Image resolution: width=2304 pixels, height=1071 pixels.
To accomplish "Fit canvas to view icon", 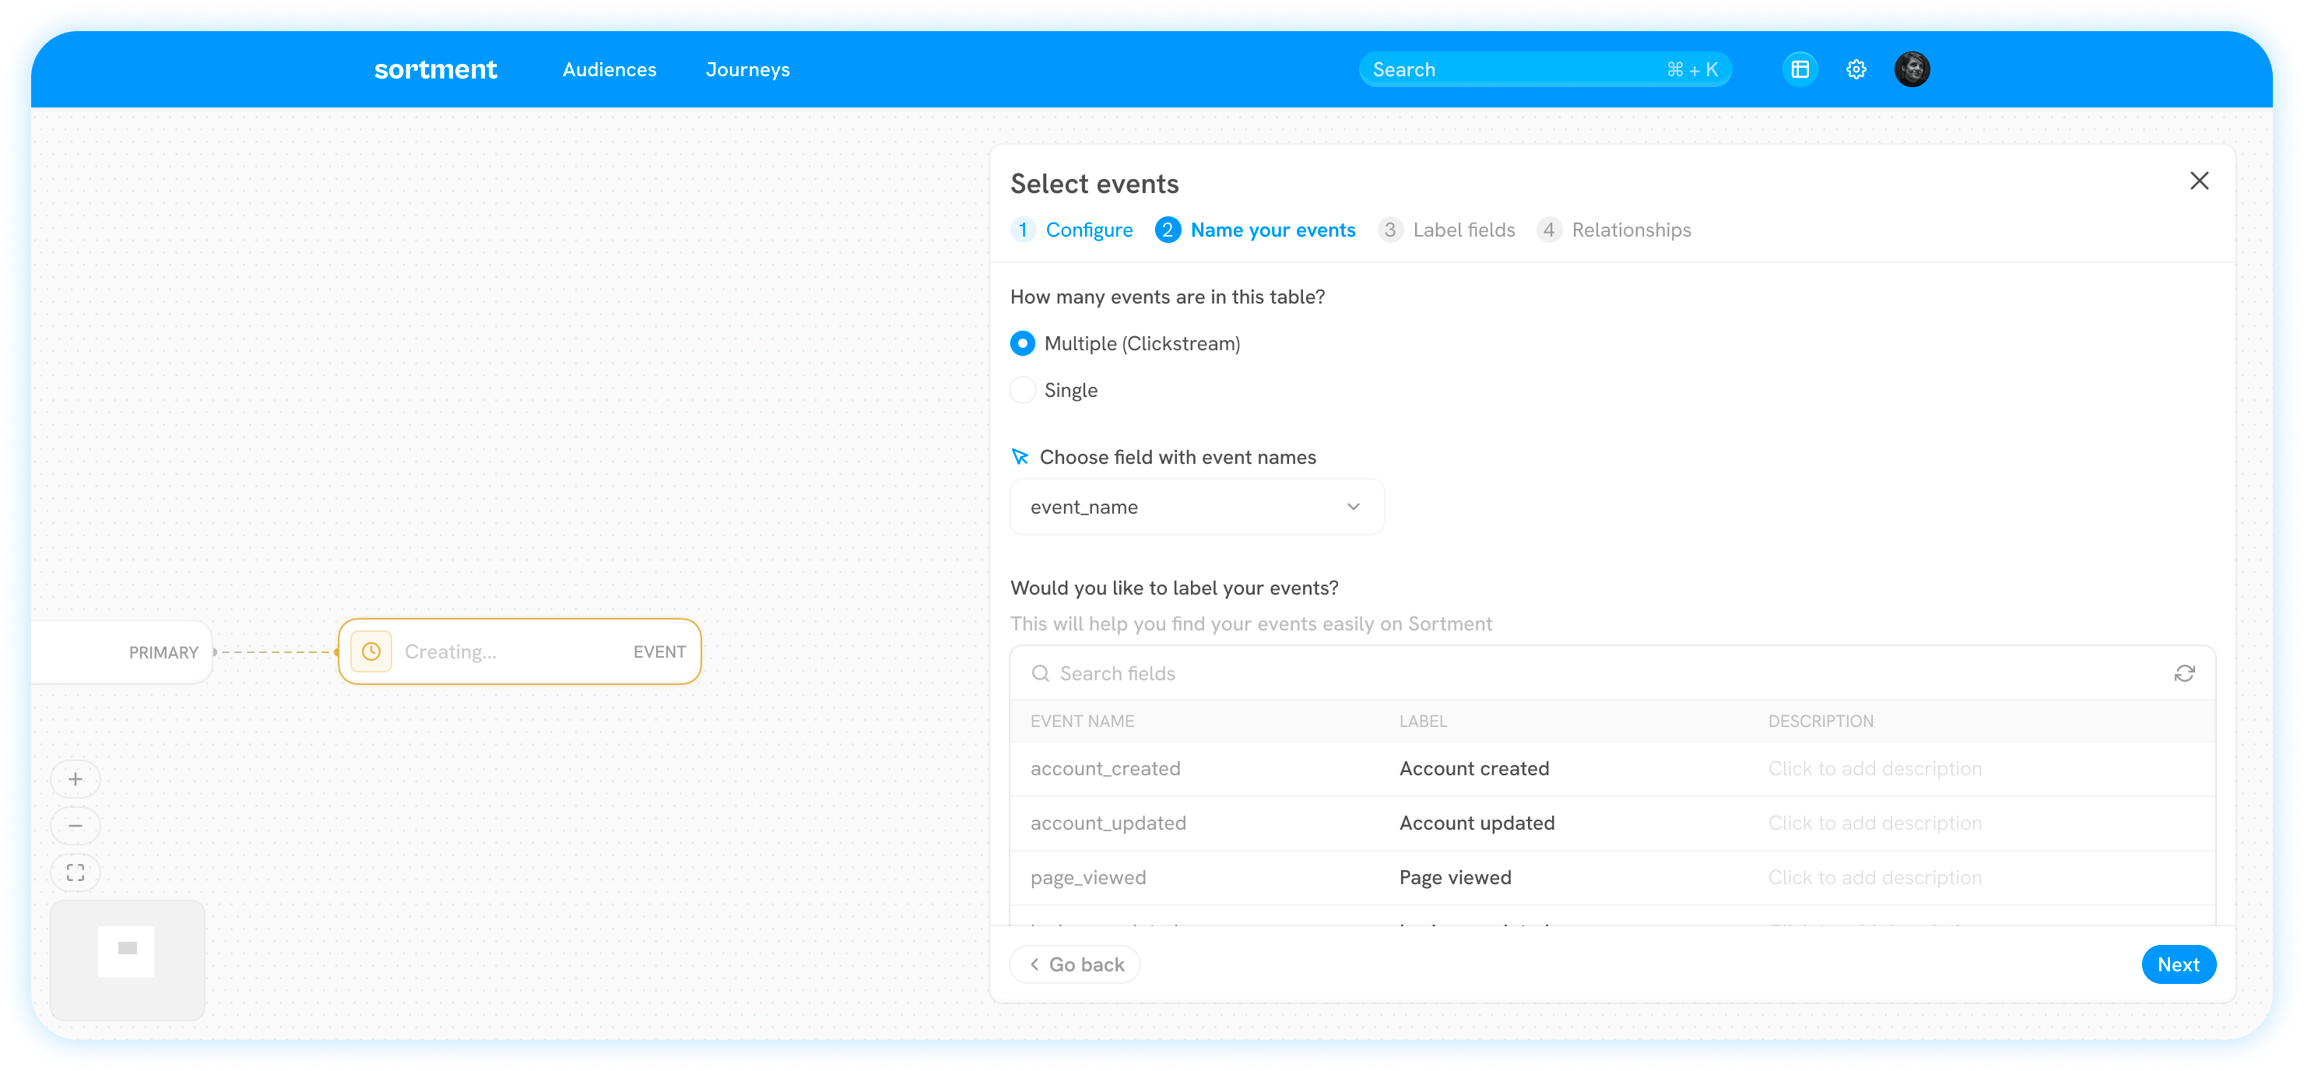I will (x=76, y=873).
